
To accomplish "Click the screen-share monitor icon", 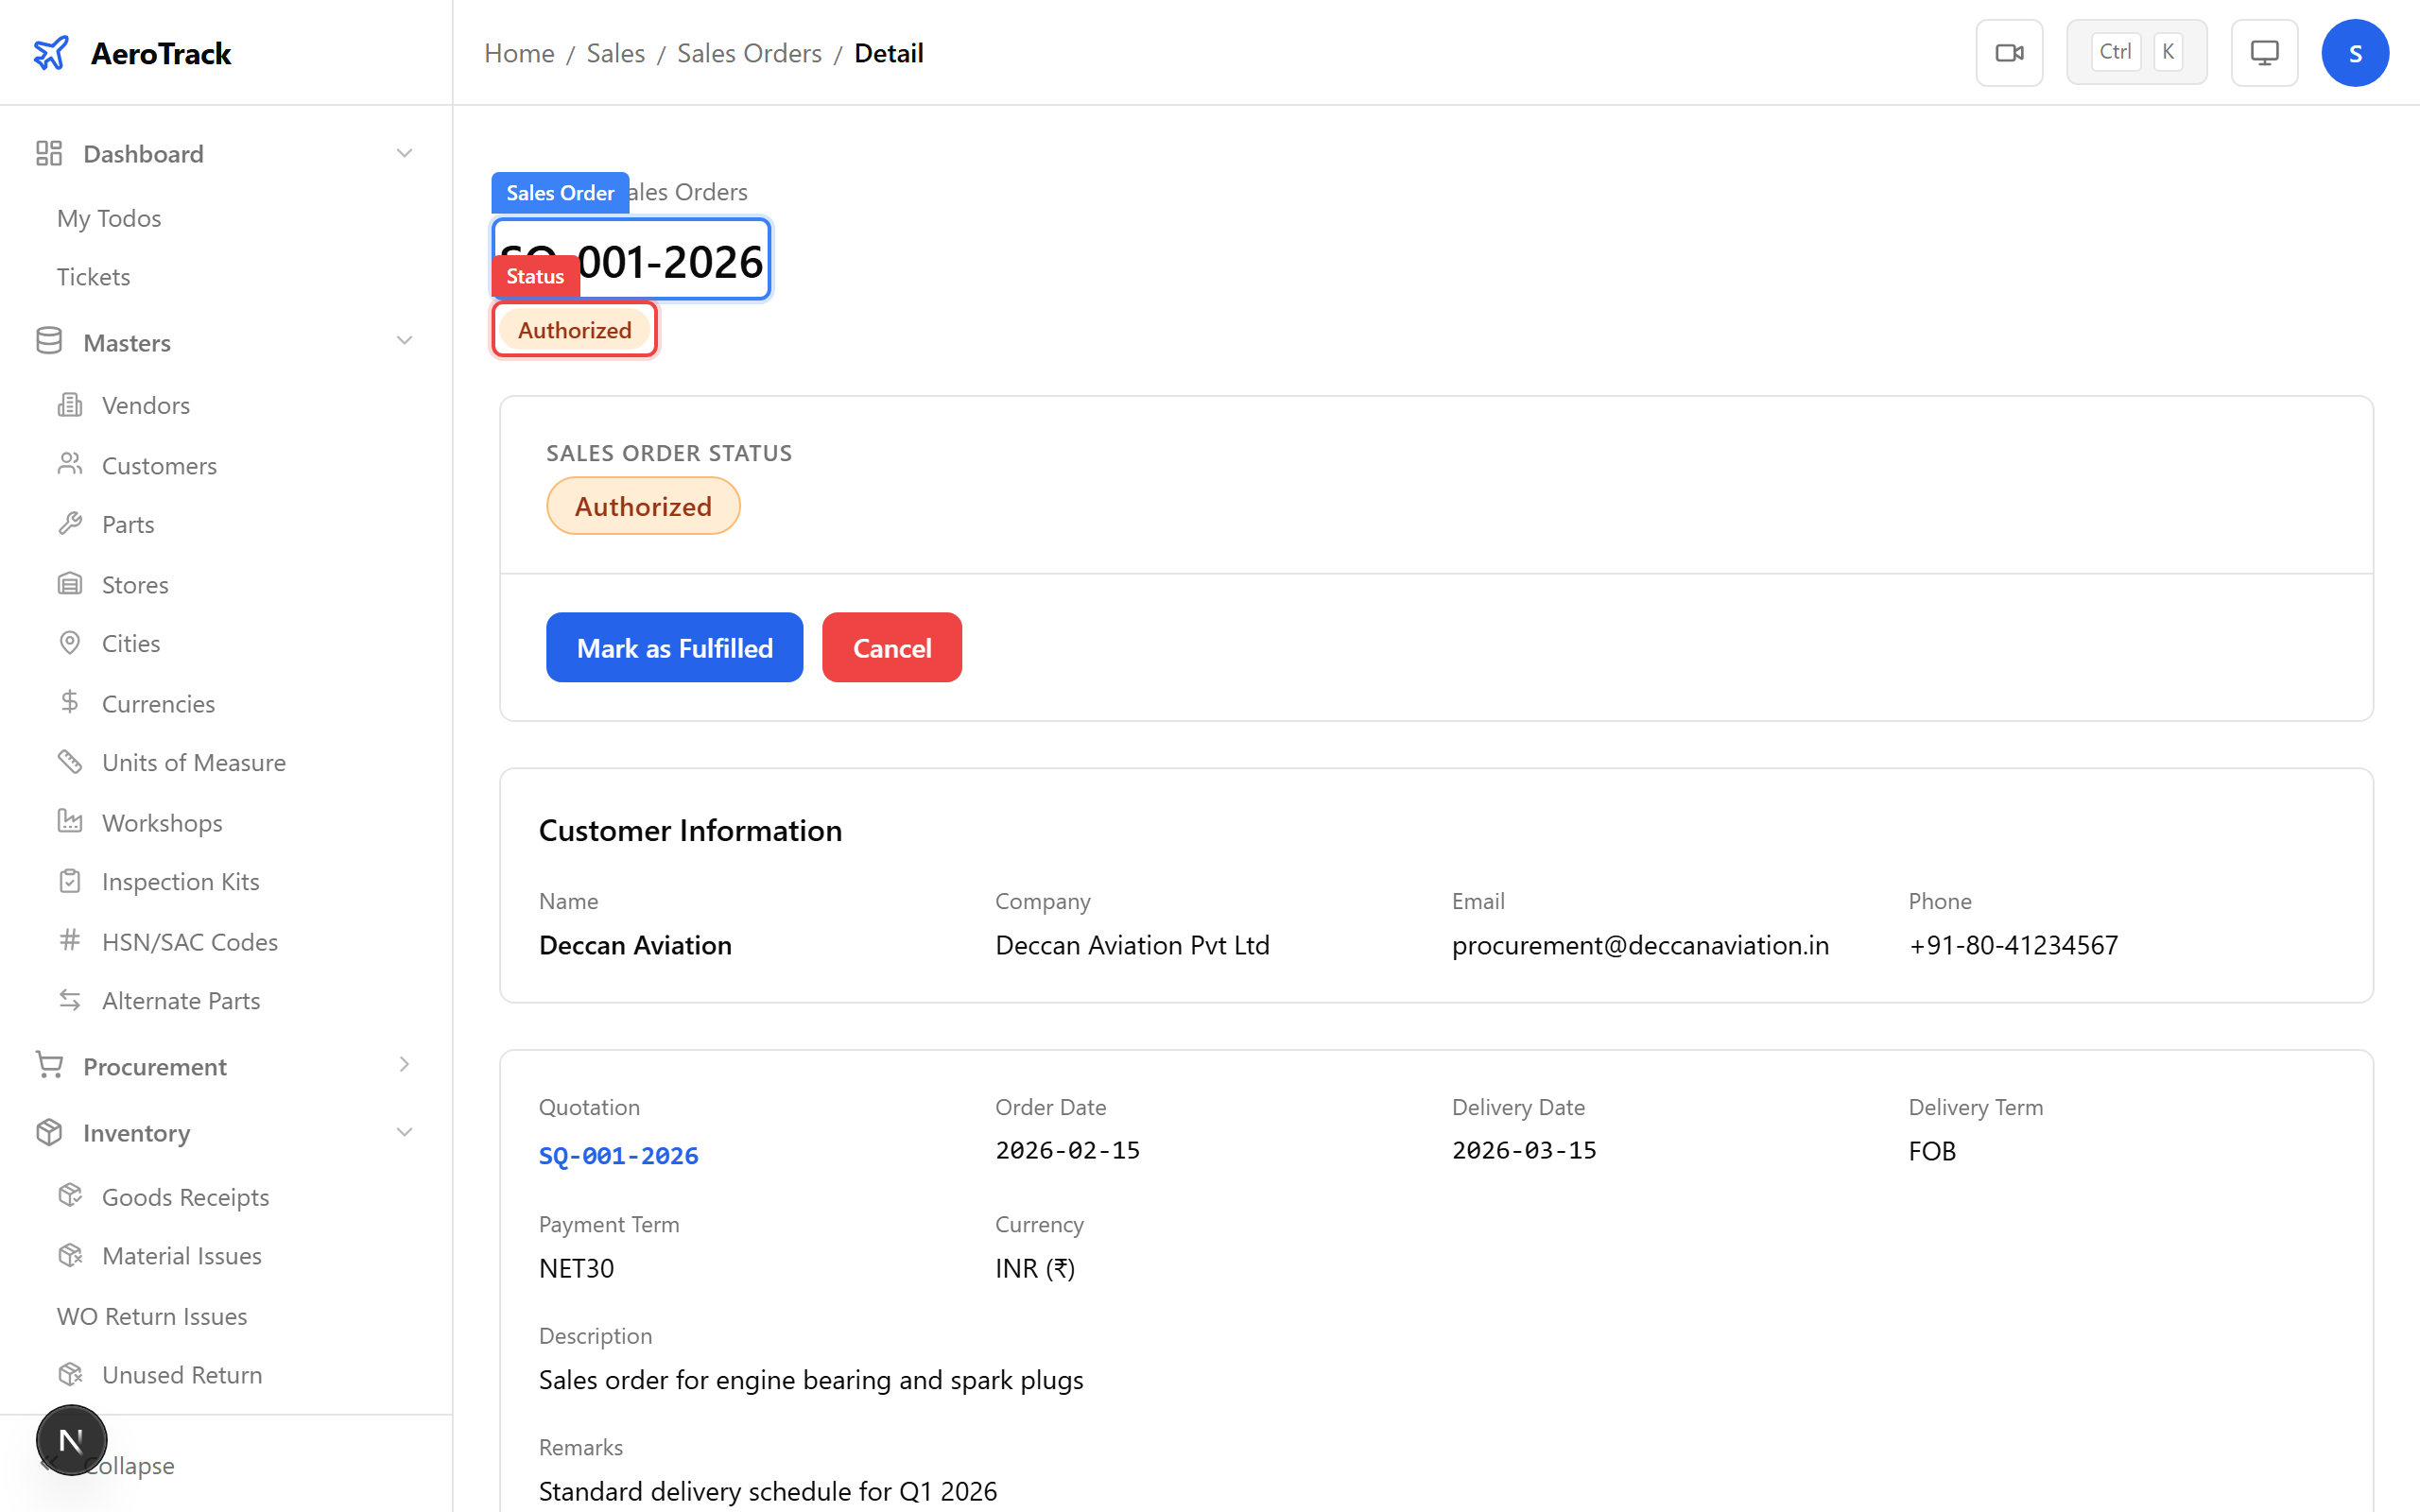I will coord(2264,51).
